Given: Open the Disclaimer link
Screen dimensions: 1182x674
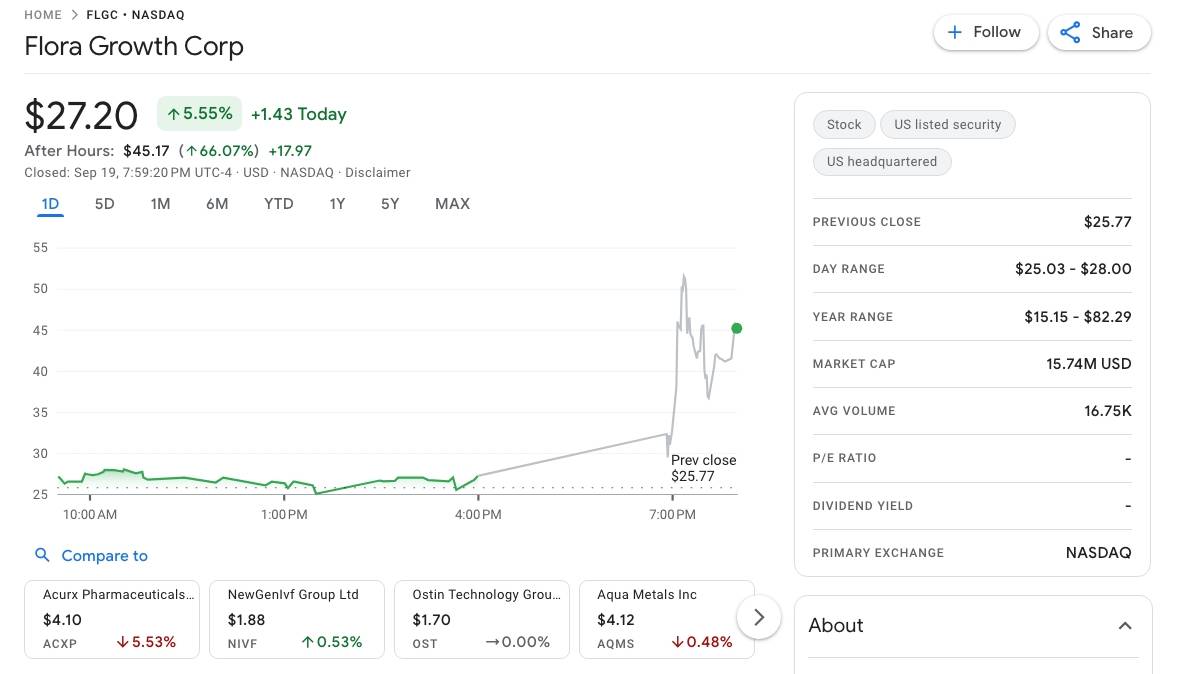Looking at the screenshot, I should pyautogui.click(x=378, y=173).
